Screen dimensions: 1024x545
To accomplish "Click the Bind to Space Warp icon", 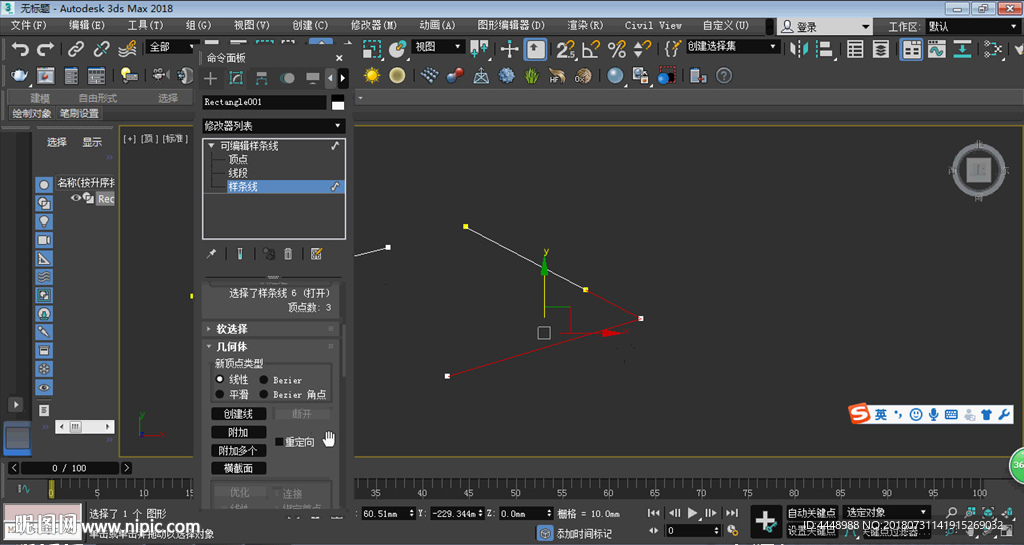I will point(127,49).
